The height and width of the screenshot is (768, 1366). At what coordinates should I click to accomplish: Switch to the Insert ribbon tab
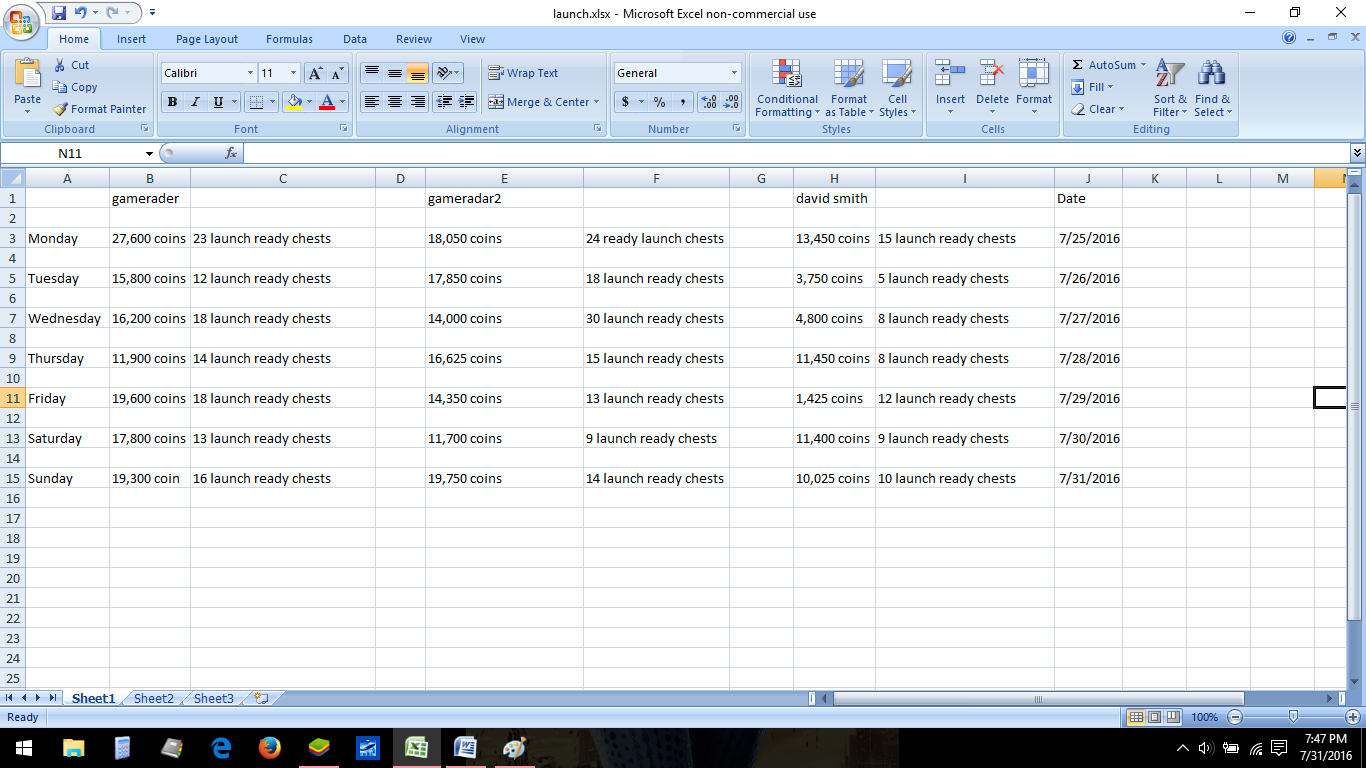point(131,39)
